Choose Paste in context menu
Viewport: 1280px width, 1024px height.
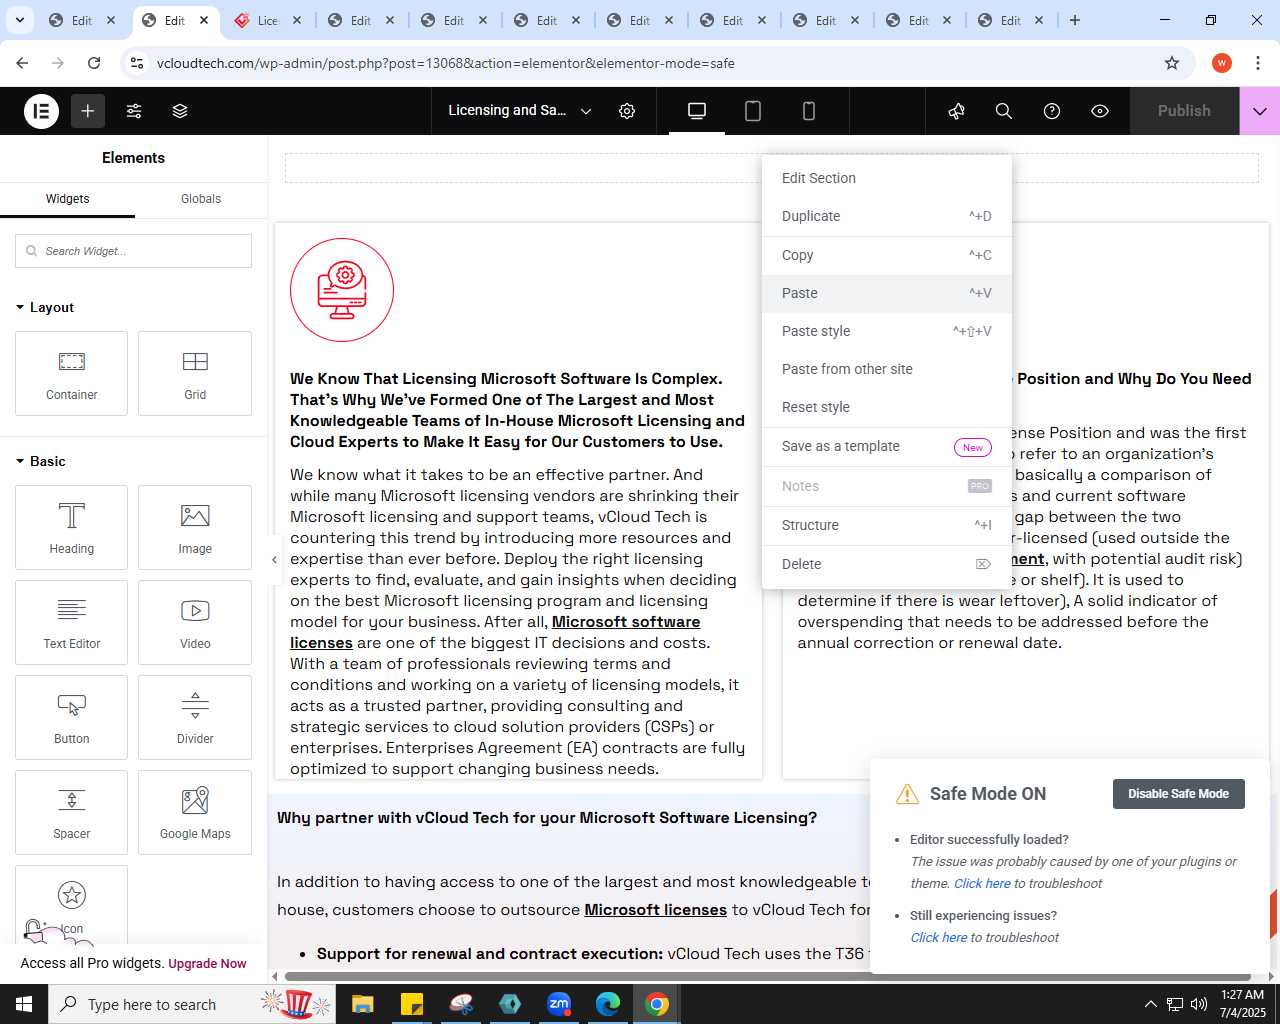pos(887,293)
